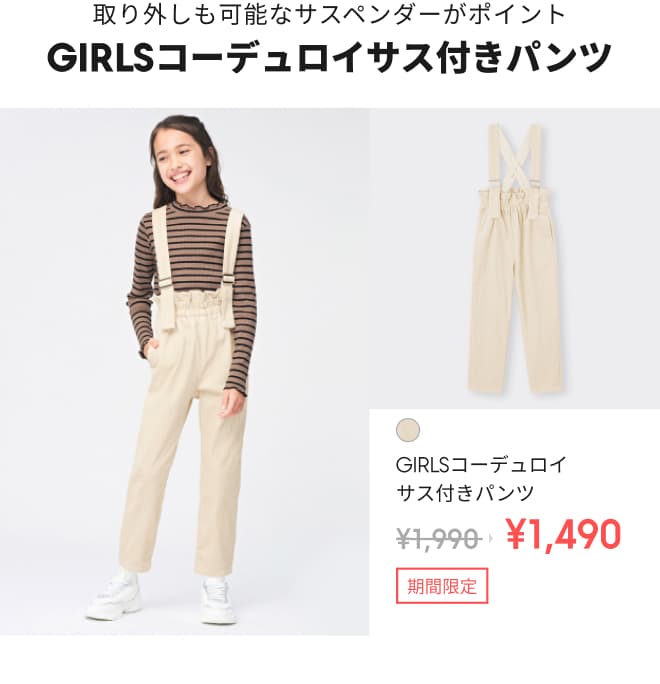Click the crossed-out original price ¥1,990
This screenshot has height=684, width=660.
click(x=438, y=539)
